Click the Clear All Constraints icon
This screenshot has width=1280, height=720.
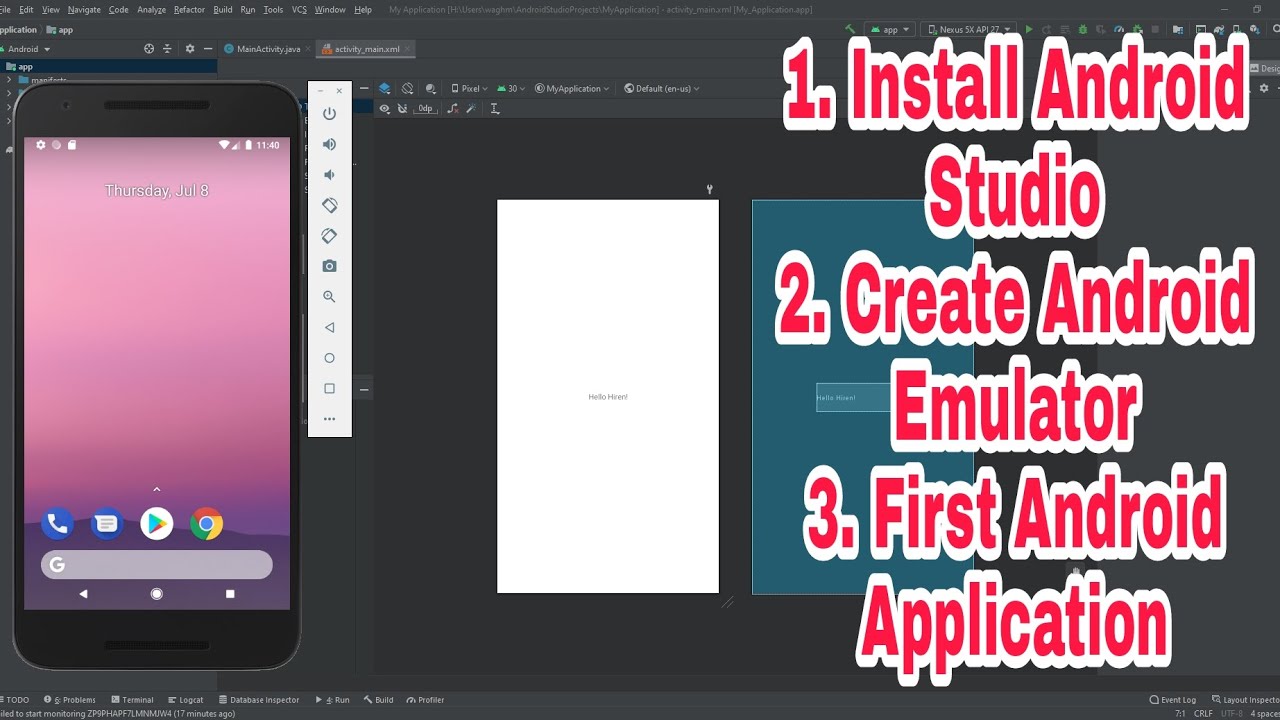(453, 108)
